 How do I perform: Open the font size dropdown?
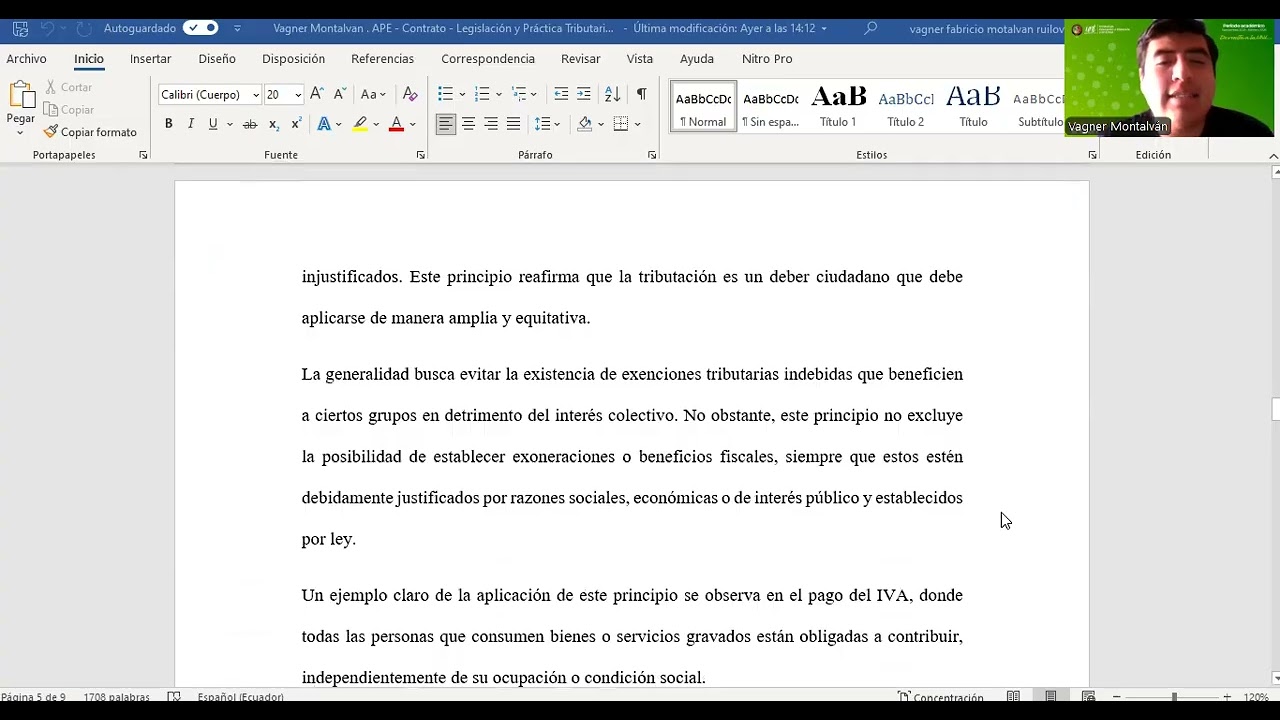297,95
